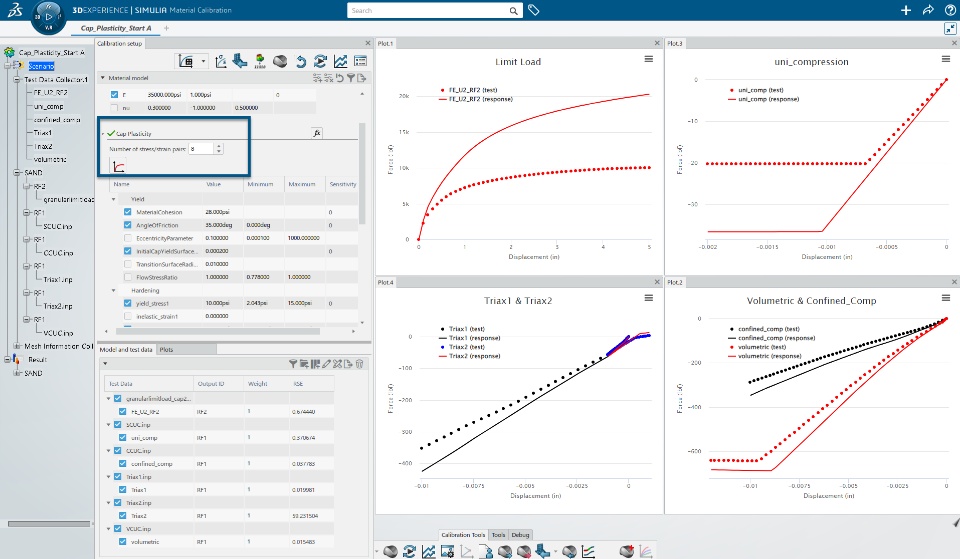The image size is (960, 559).
Task: Collapse the Triax1.inp test data group
Action: (x=109, y=476)
